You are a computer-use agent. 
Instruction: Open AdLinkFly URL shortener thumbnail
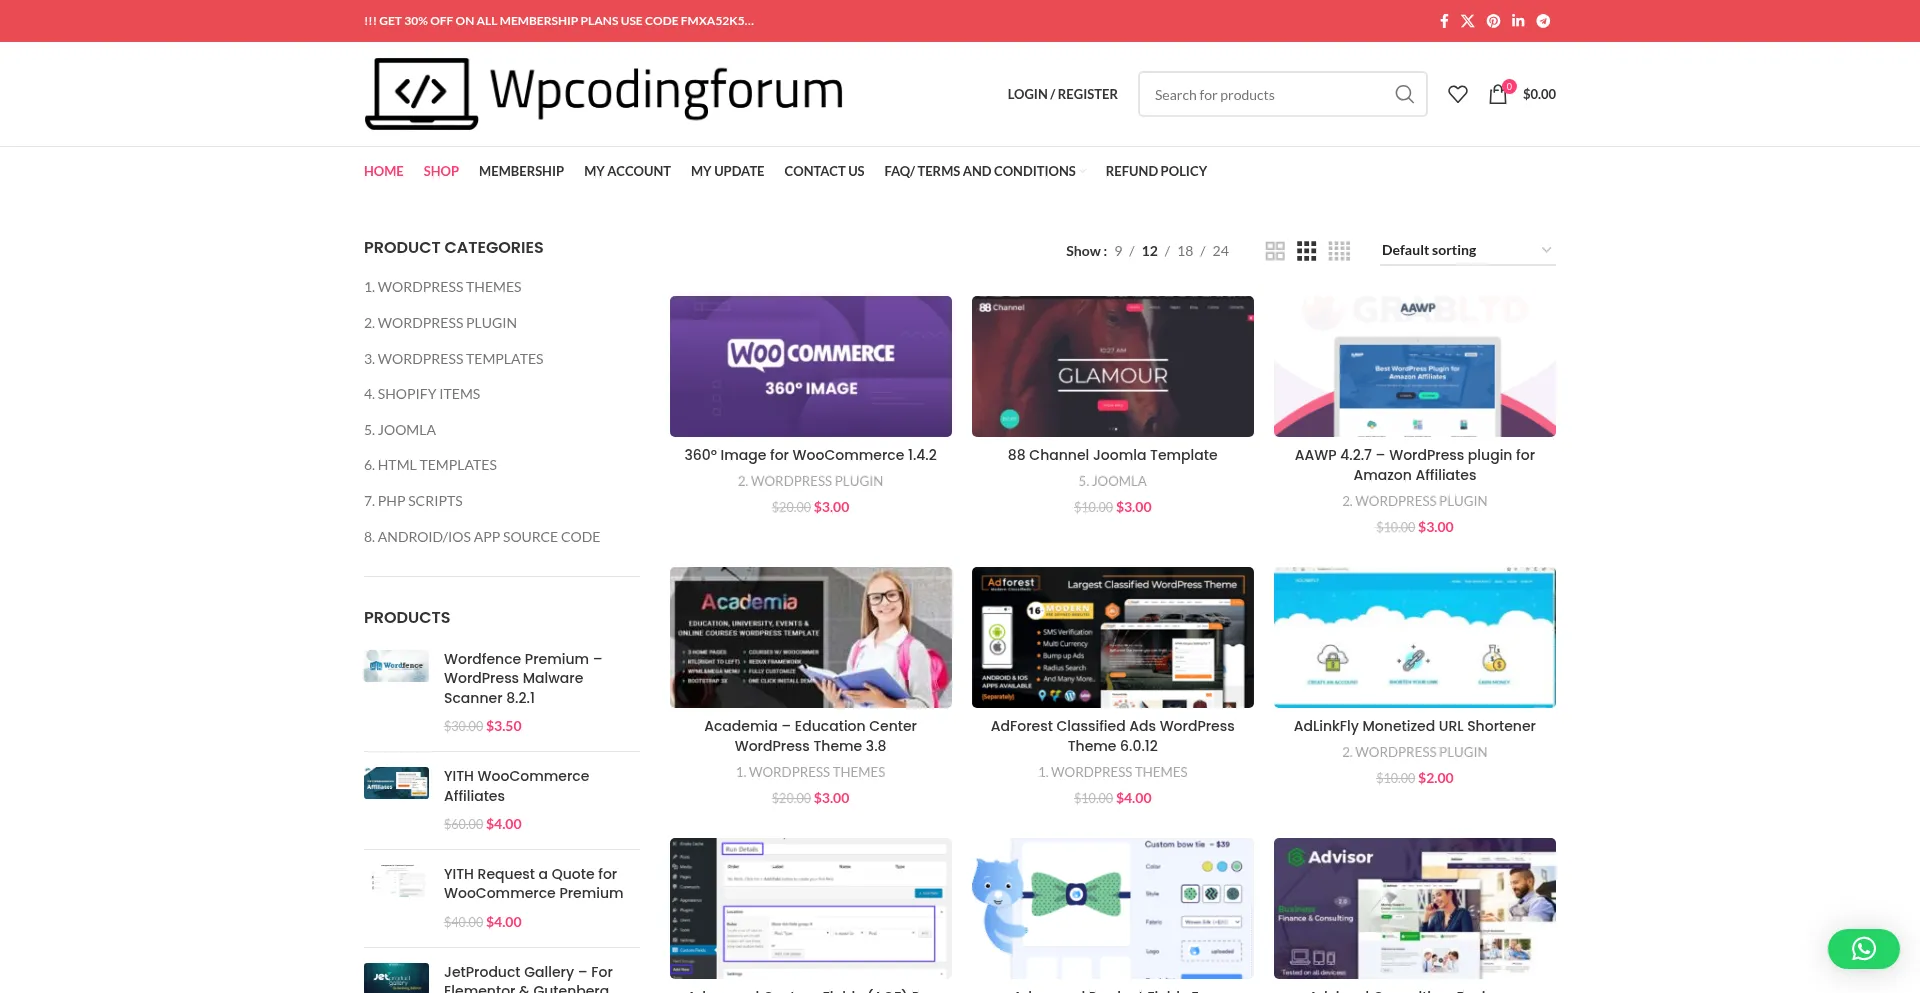click(1415, 637)
